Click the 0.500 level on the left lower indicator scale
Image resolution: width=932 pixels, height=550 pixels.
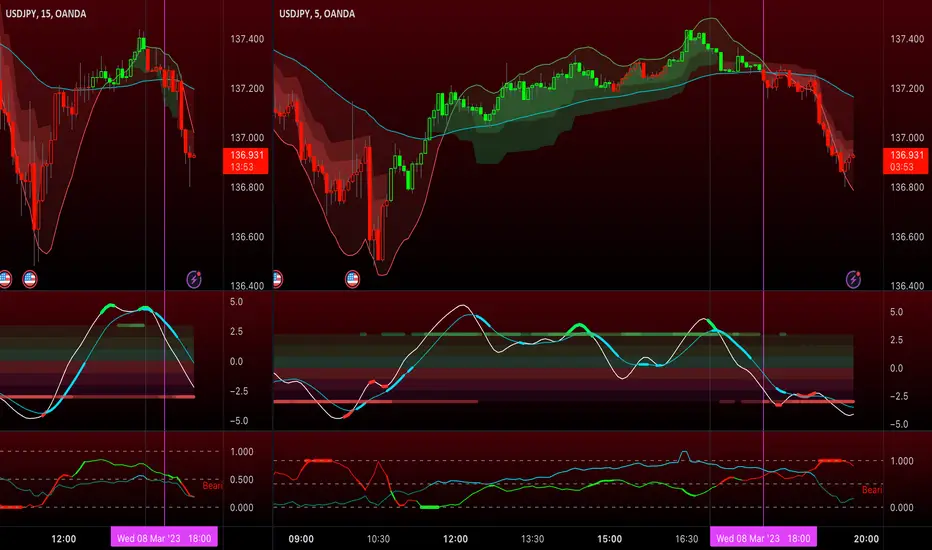coord(242,480)
